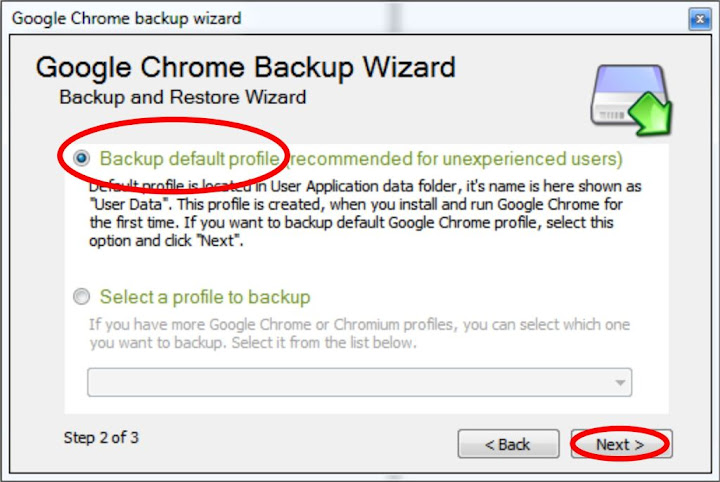Click the greyed-out Chromium profiles description text

(x=360, y=334)
